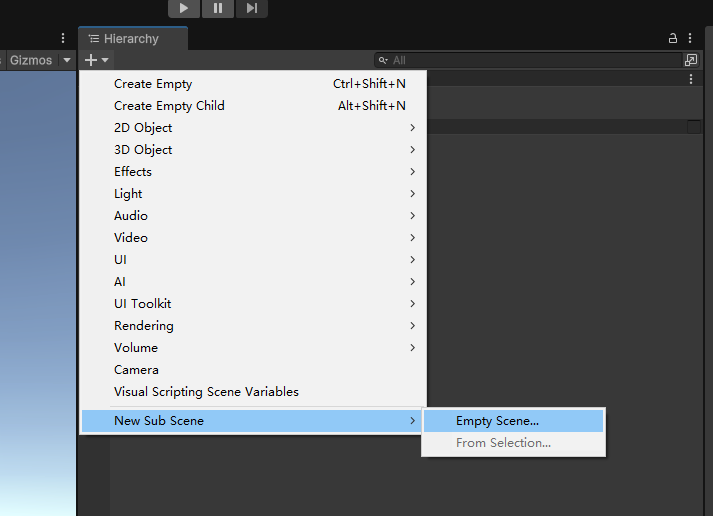Image resolution: width=713 pixels, height=516 pixels.
Task: Click the Gizmos toggle button
Action: point(31,60)
